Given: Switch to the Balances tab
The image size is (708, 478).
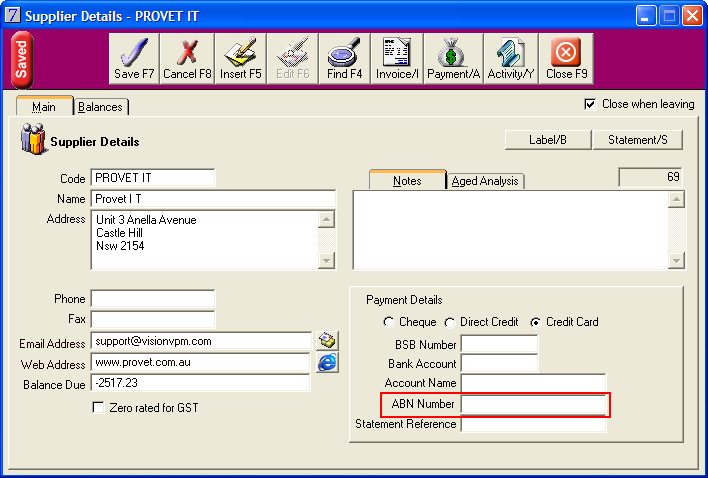Looking at the screenshot, I should coord(101,107).
